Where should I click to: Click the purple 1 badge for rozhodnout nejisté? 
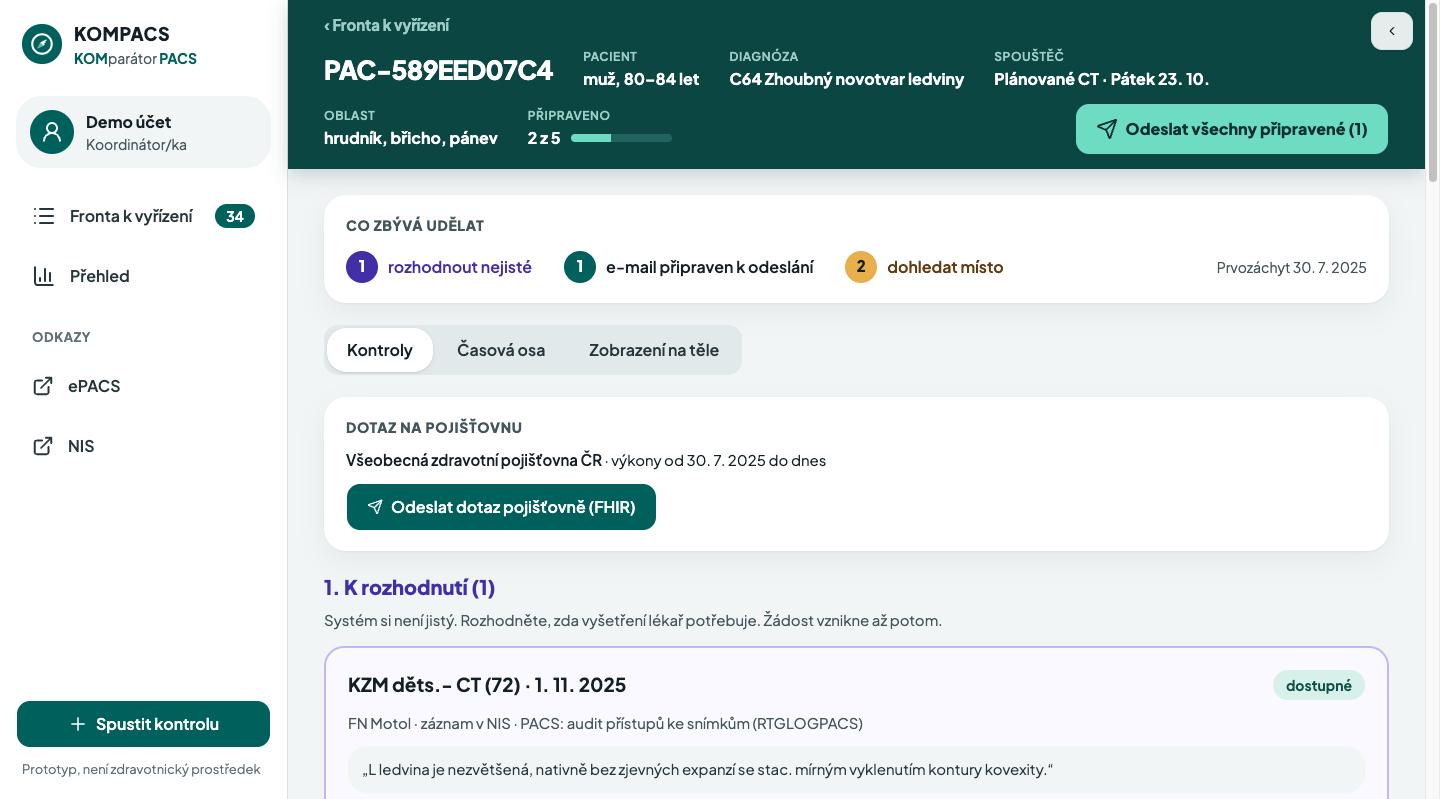coord(362,267)
